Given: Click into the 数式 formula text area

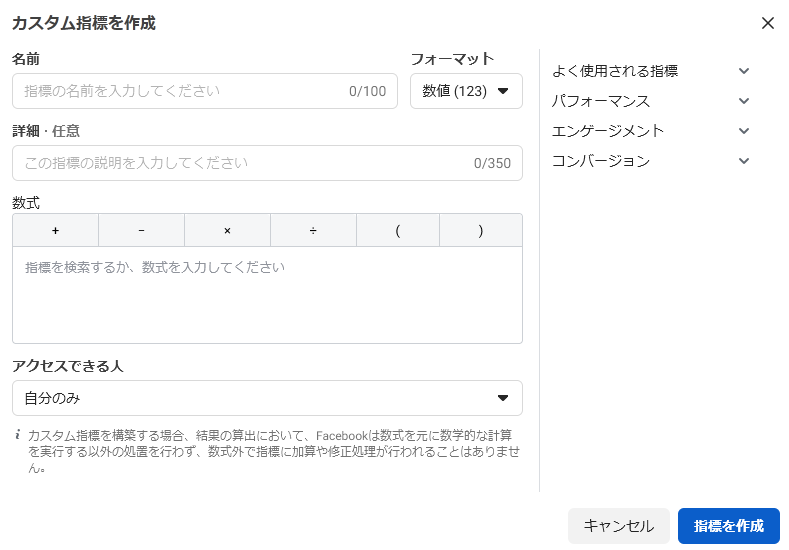Looking at the screenshot, I should tap(267, 295).
